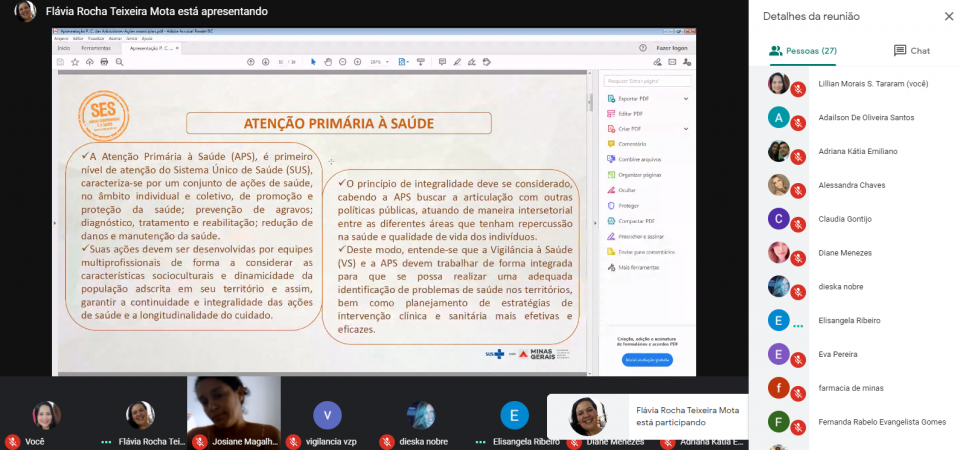
Task: Select the vigilancia vzp participant tile
Action: pos(328,413)
